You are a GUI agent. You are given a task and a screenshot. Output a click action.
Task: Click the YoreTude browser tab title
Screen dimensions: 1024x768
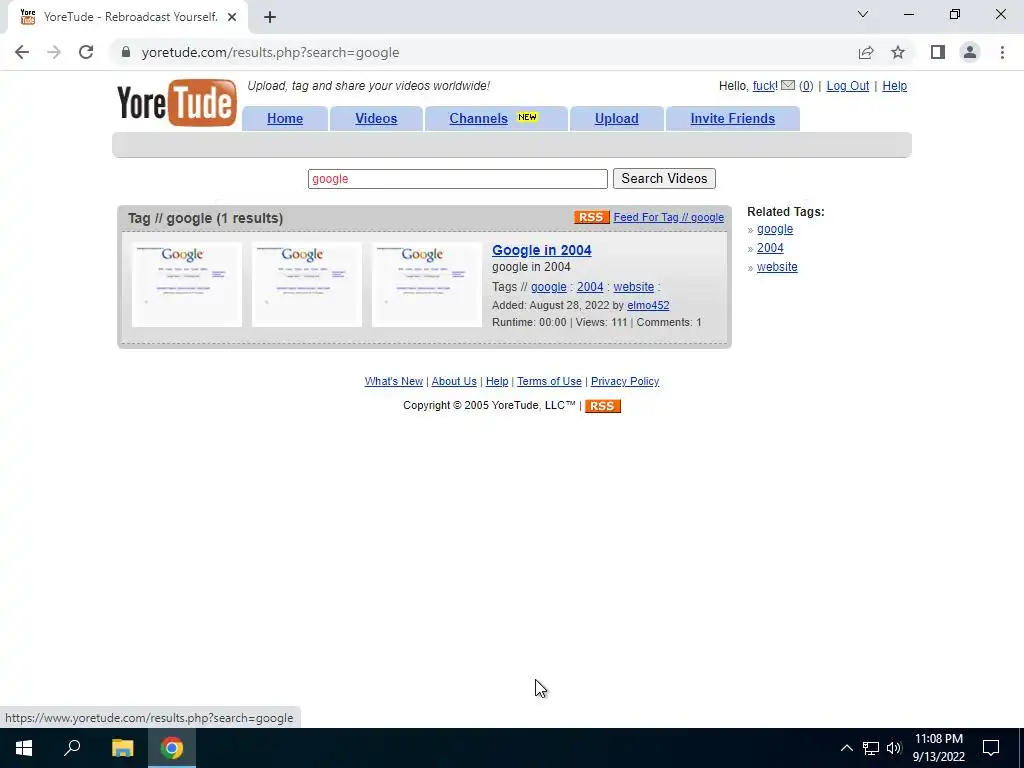131,17
